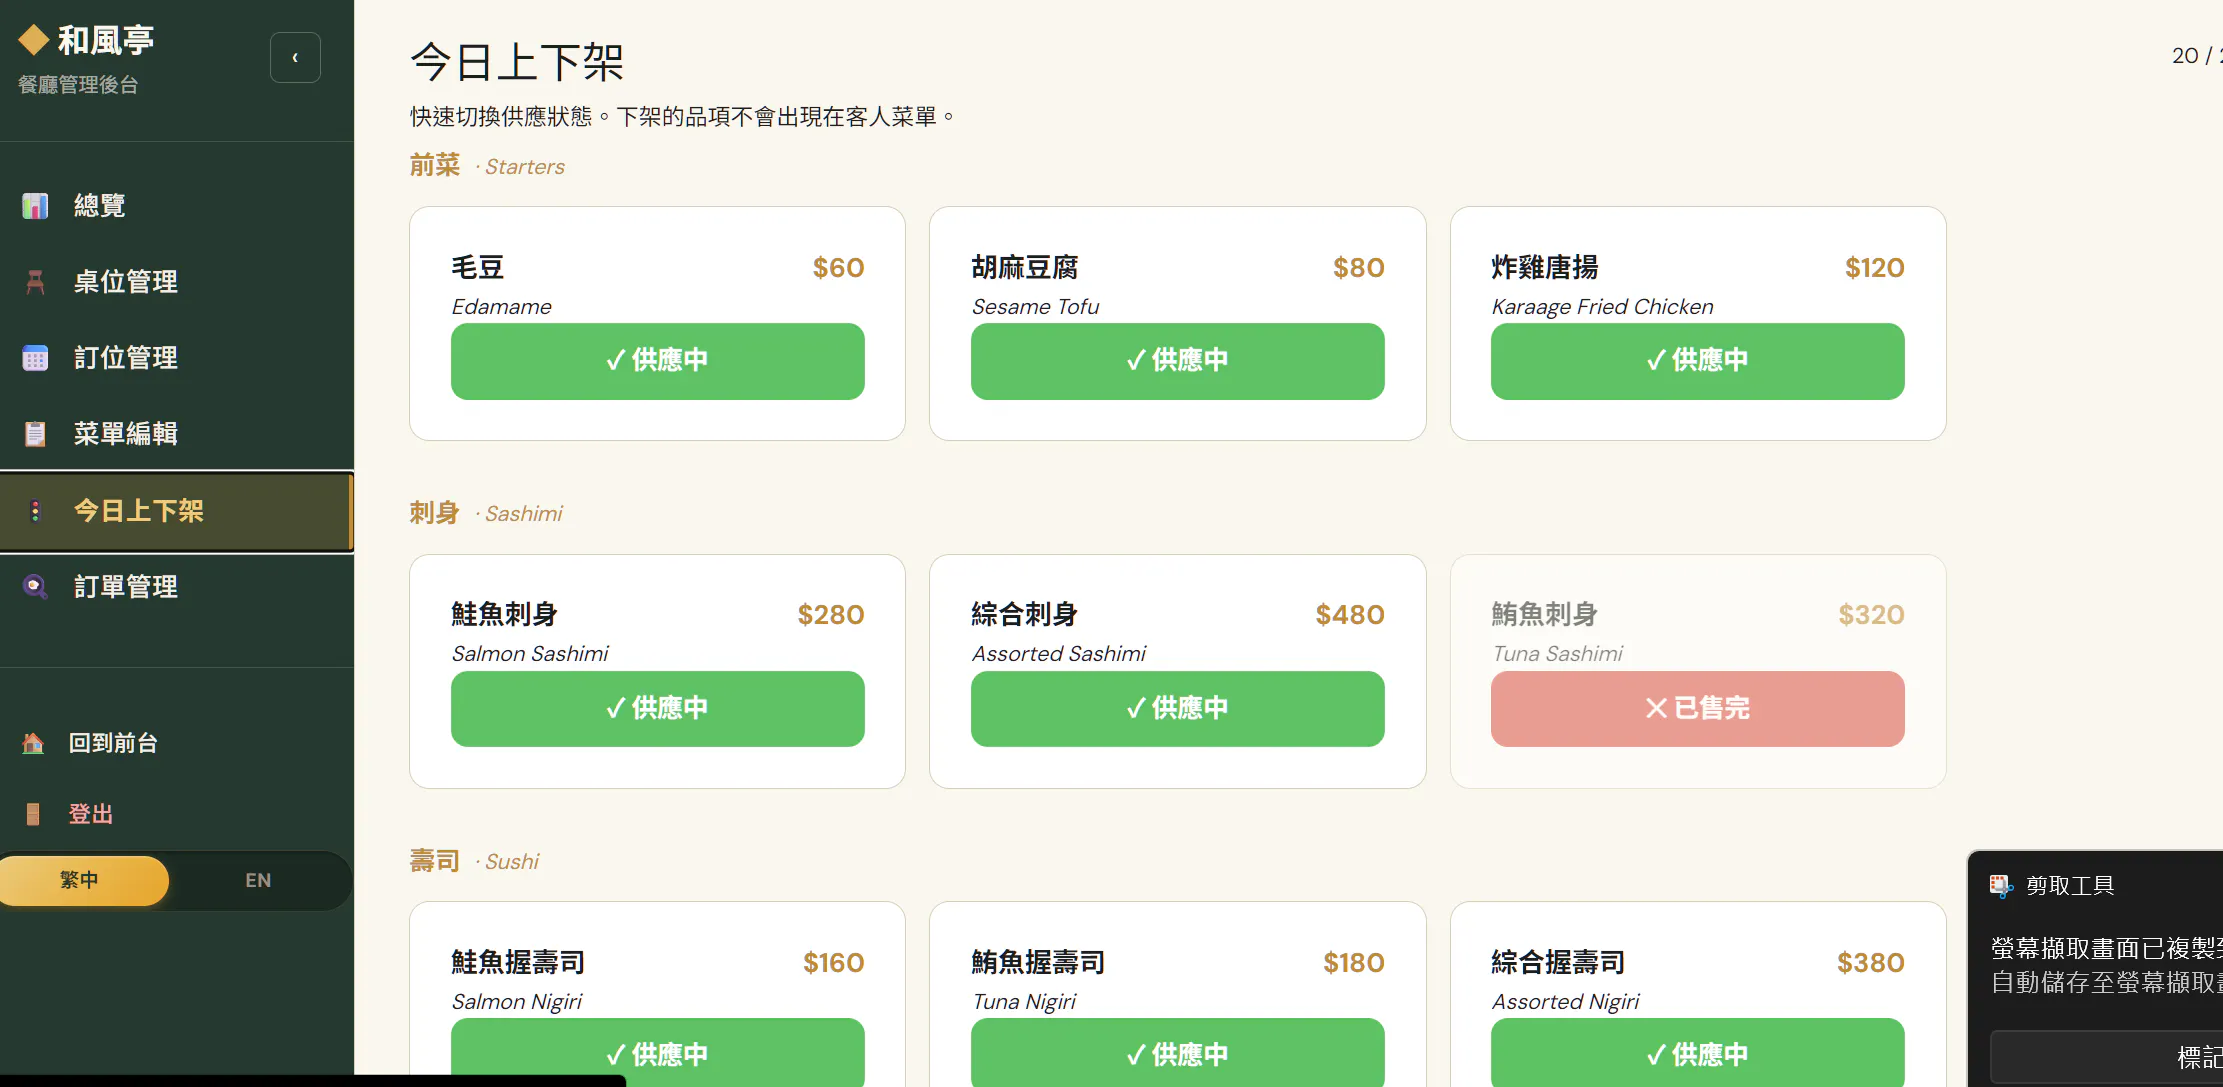Screen dimensions: 2223x1087
Task: Toggle 鮪魚刺身 sold-out status back on
Action: 1698,709
